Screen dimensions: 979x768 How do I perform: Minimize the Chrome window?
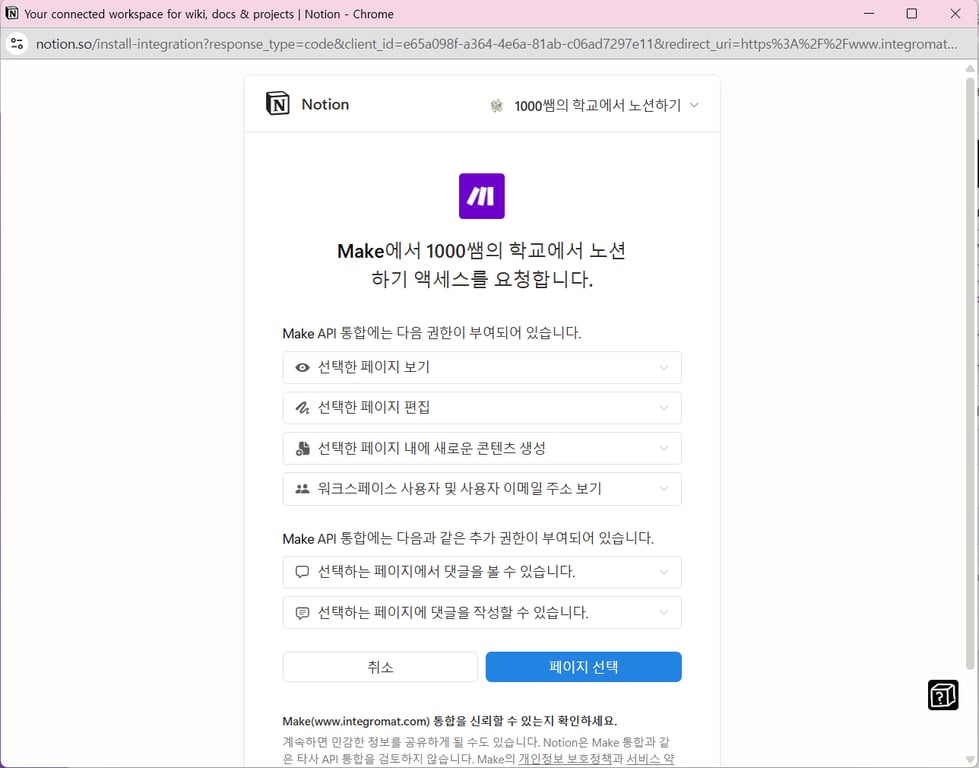tap(868, 13)
